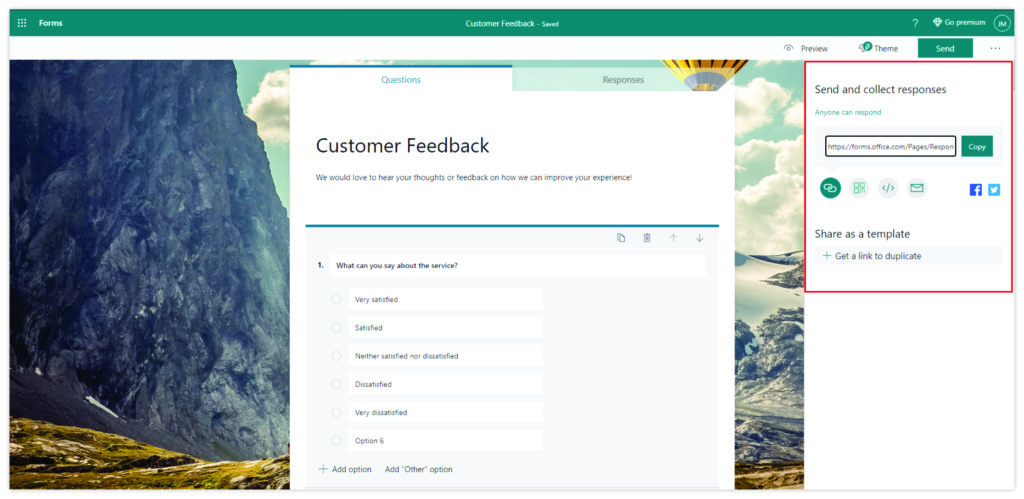Click the Copy link button
The width and height of the screenshot is (1024, 499).
tap(977, 146)
